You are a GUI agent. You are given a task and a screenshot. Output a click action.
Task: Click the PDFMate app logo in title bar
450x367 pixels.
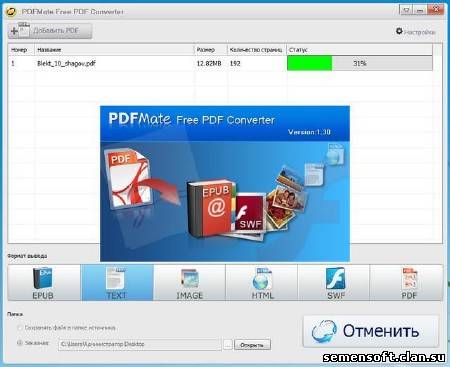pyautogui.click(x=11, y=12)
